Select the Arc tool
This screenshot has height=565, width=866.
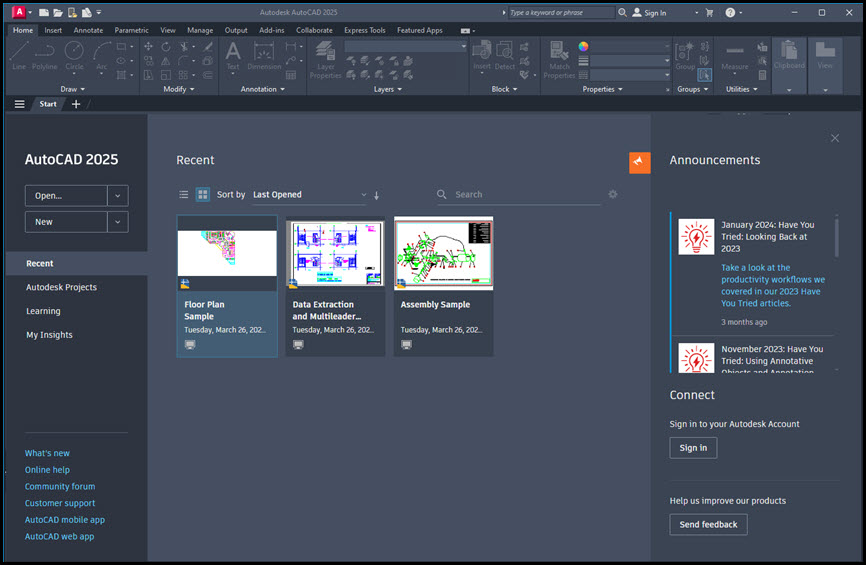point(102,55)
